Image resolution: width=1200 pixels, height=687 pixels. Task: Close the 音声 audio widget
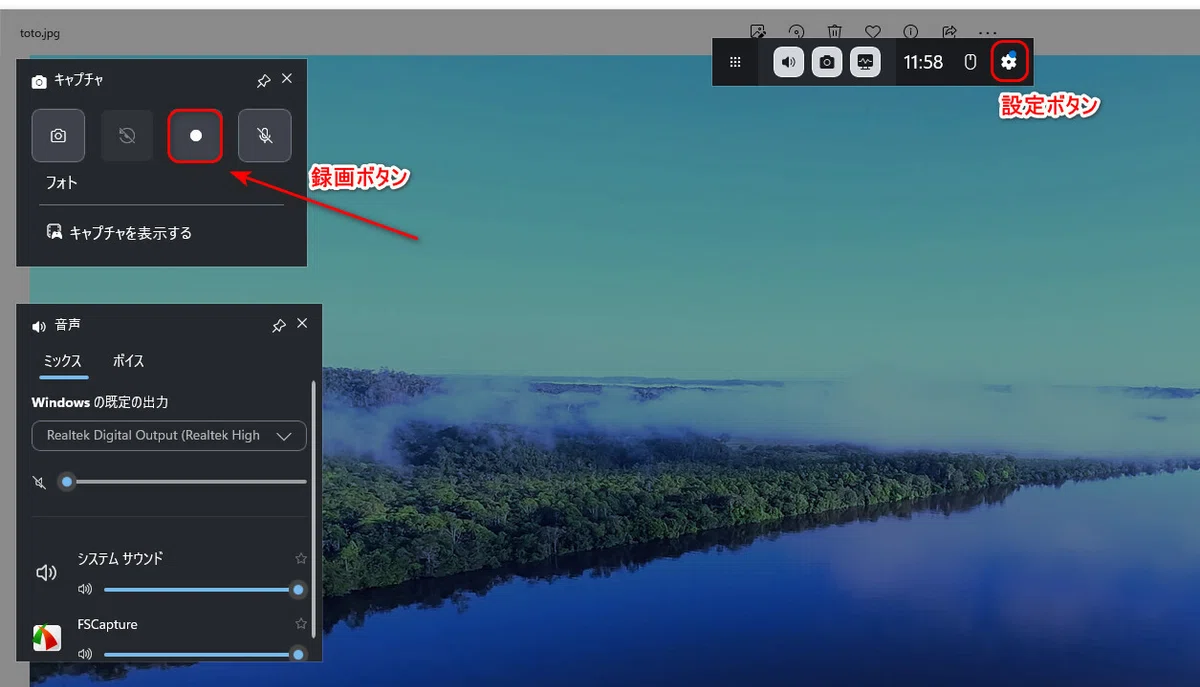pyautogui.click(x=302, y=324)
